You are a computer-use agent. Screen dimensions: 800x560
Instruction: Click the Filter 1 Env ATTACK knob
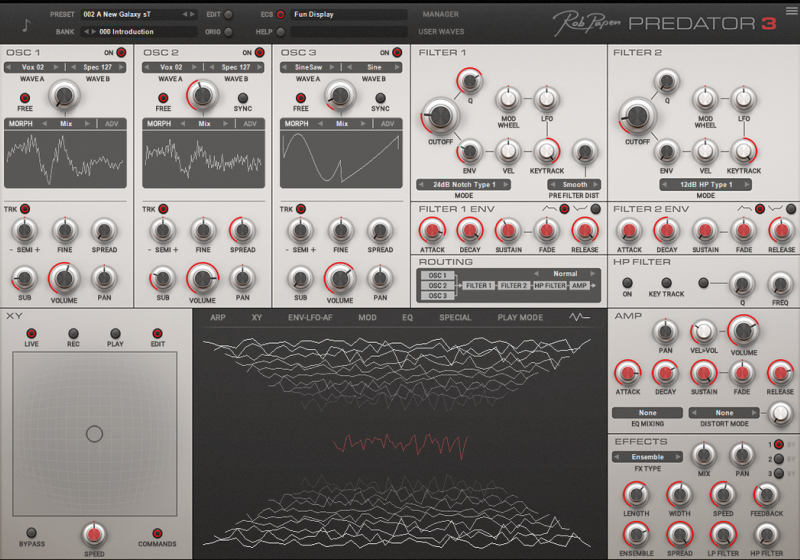(432, 231)
